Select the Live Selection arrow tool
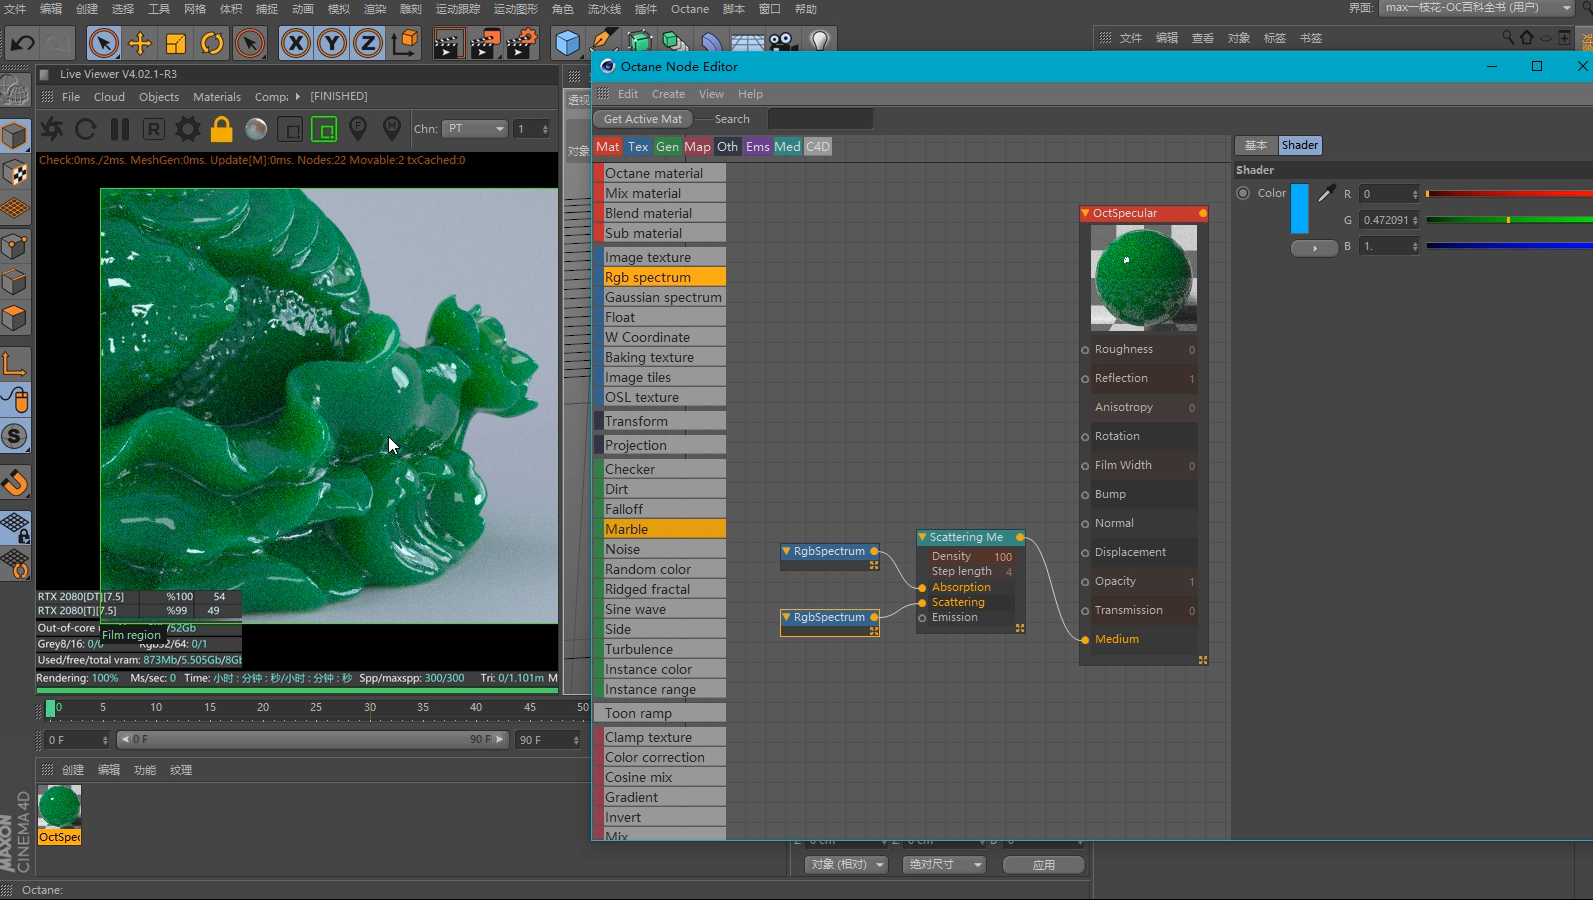 click(x=104, y=43)
